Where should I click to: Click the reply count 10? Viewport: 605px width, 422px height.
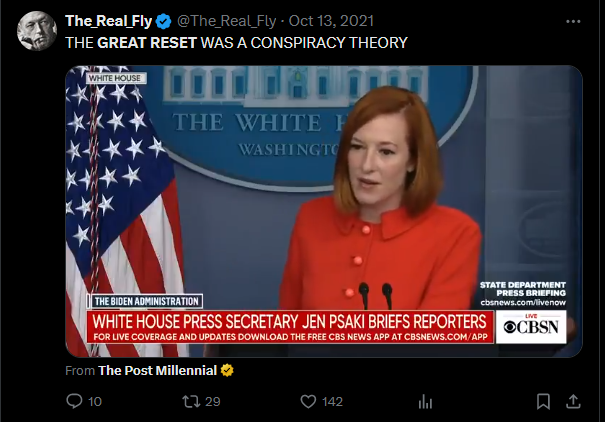click(x=95, y=402)
